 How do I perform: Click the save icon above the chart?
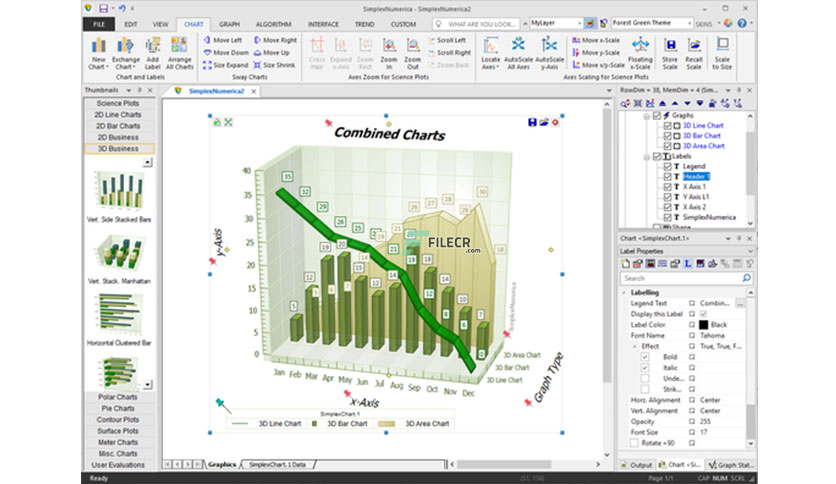pos(532,122)
